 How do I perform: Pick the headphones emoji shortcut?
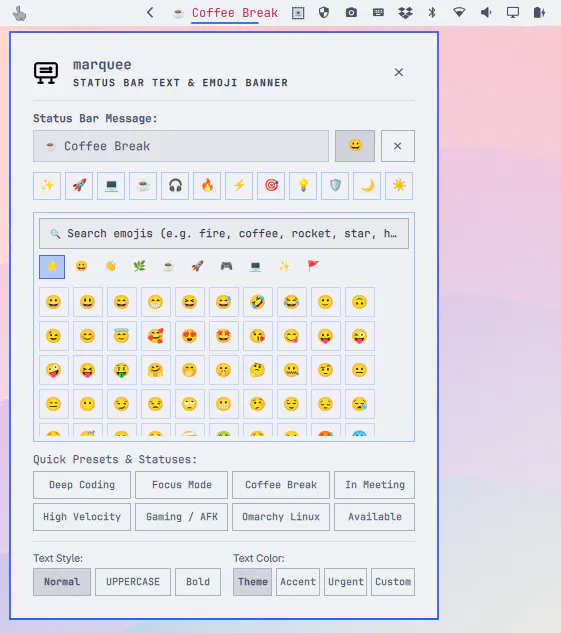tap(175, 186)
